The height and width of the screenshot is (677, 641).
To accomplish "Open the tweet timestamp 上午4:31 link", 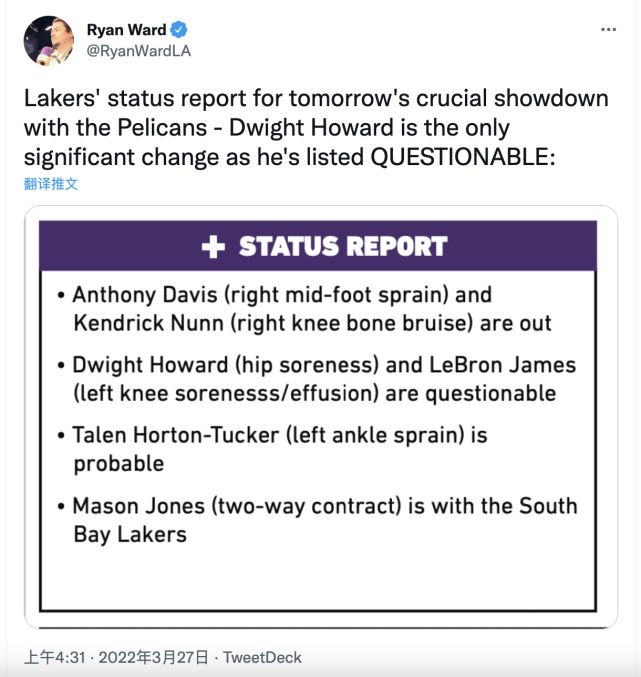I will coord(52,657).
